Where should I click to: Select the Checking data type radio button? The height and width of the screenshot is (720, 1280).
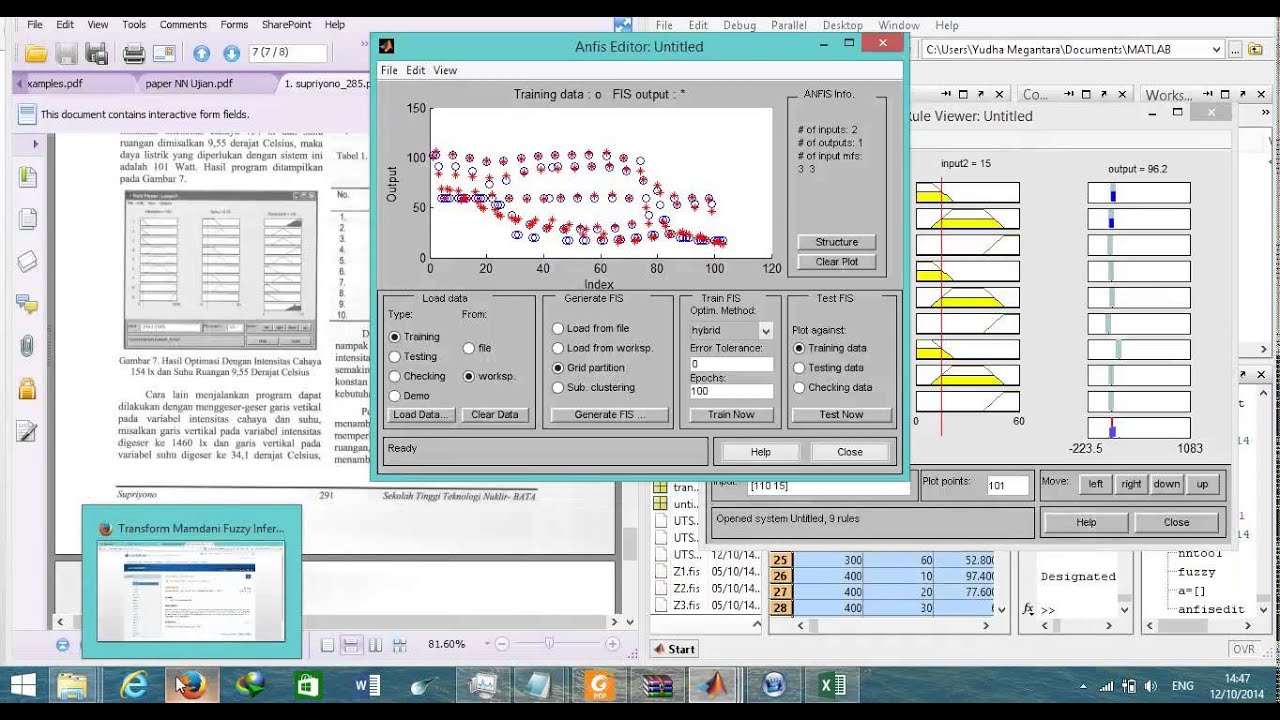395,376
